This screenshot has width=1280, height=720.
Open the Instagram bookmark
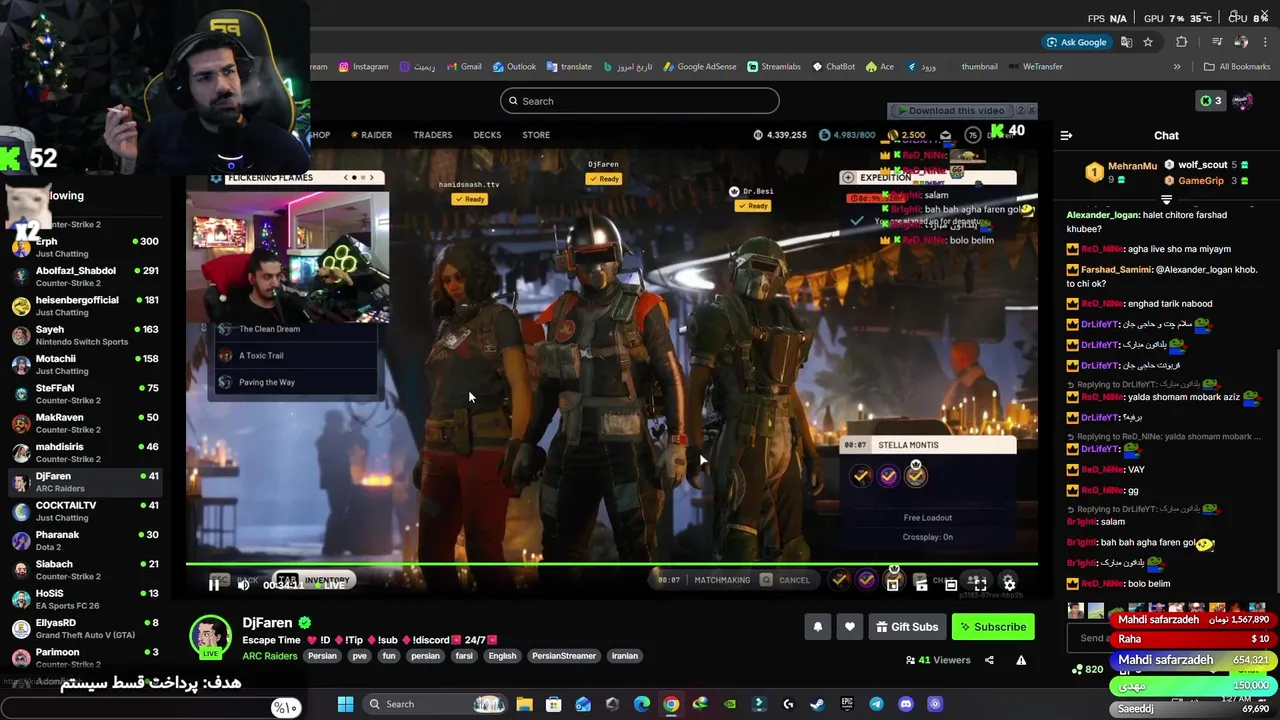click(x=363, y=67)
